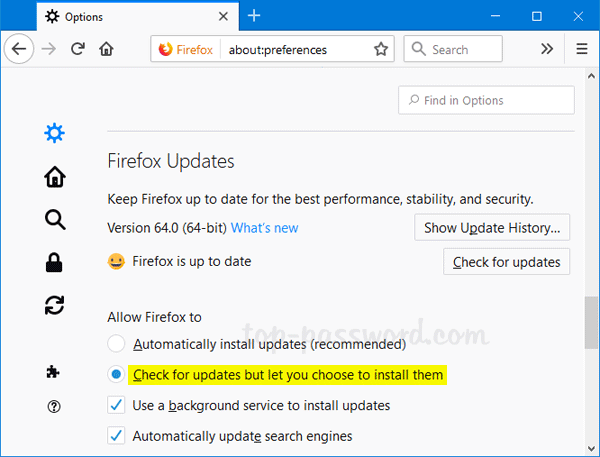Open the Firefox Sync category
Viewport: 600px width, 457px height.
tap(55, 306)
